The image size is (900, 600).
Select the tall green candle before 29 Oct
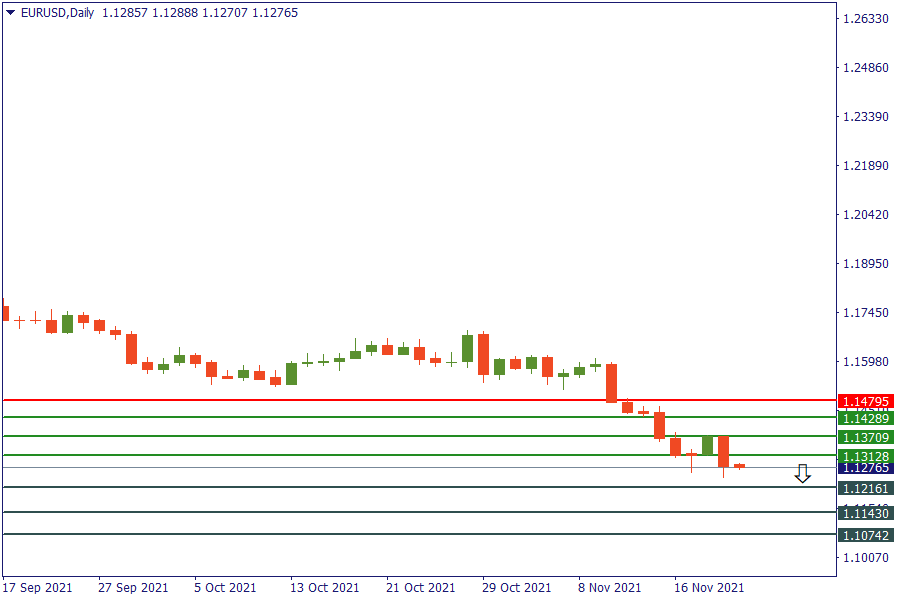click(x=467, y=349)
